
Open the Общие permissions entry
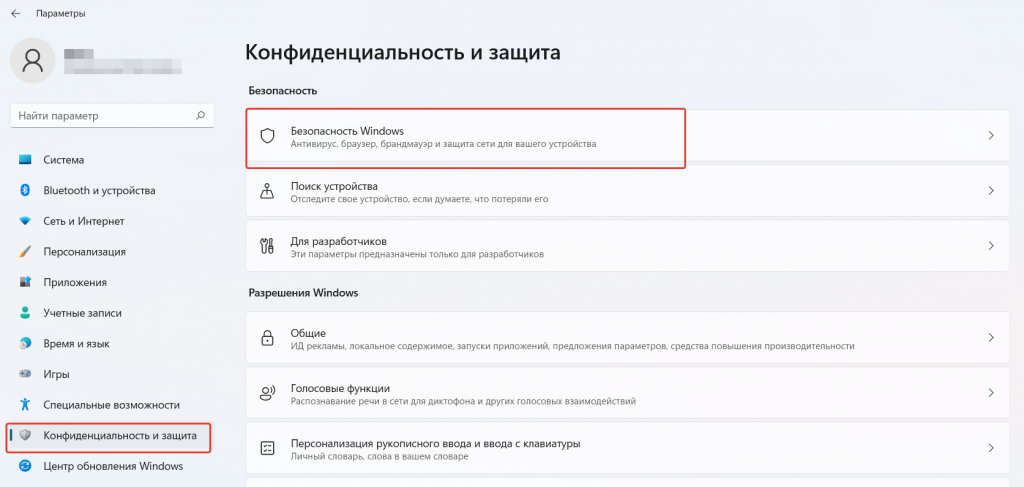pyautogui.click(x=628, y=338)
